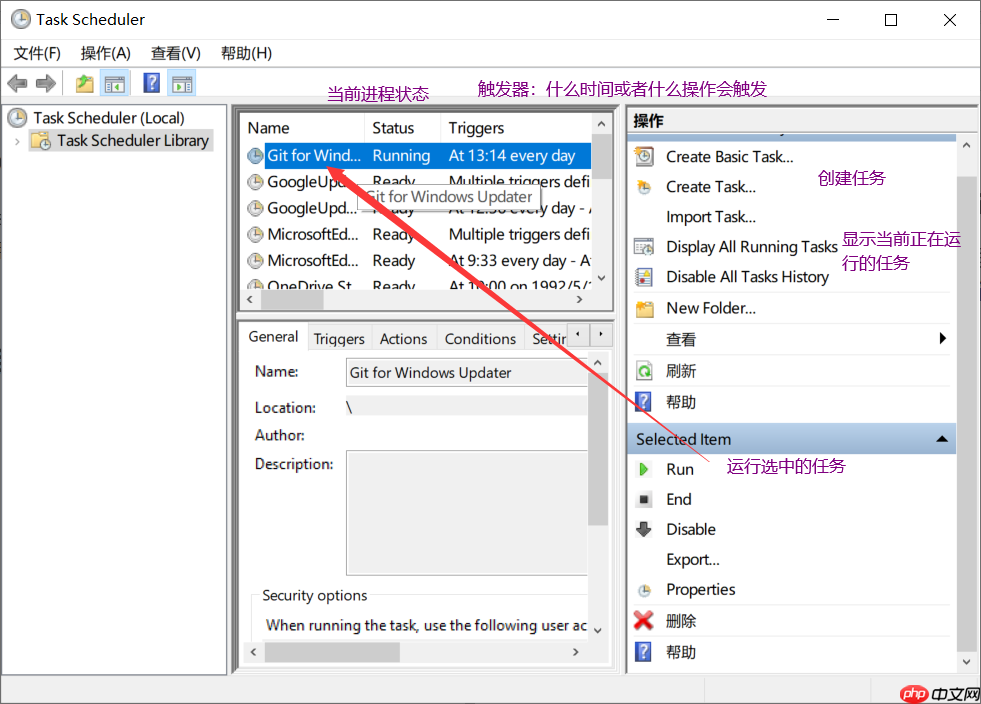The image size is (981, 704).
Task: Open the 查看(V) menu
Action: point(176,53)
